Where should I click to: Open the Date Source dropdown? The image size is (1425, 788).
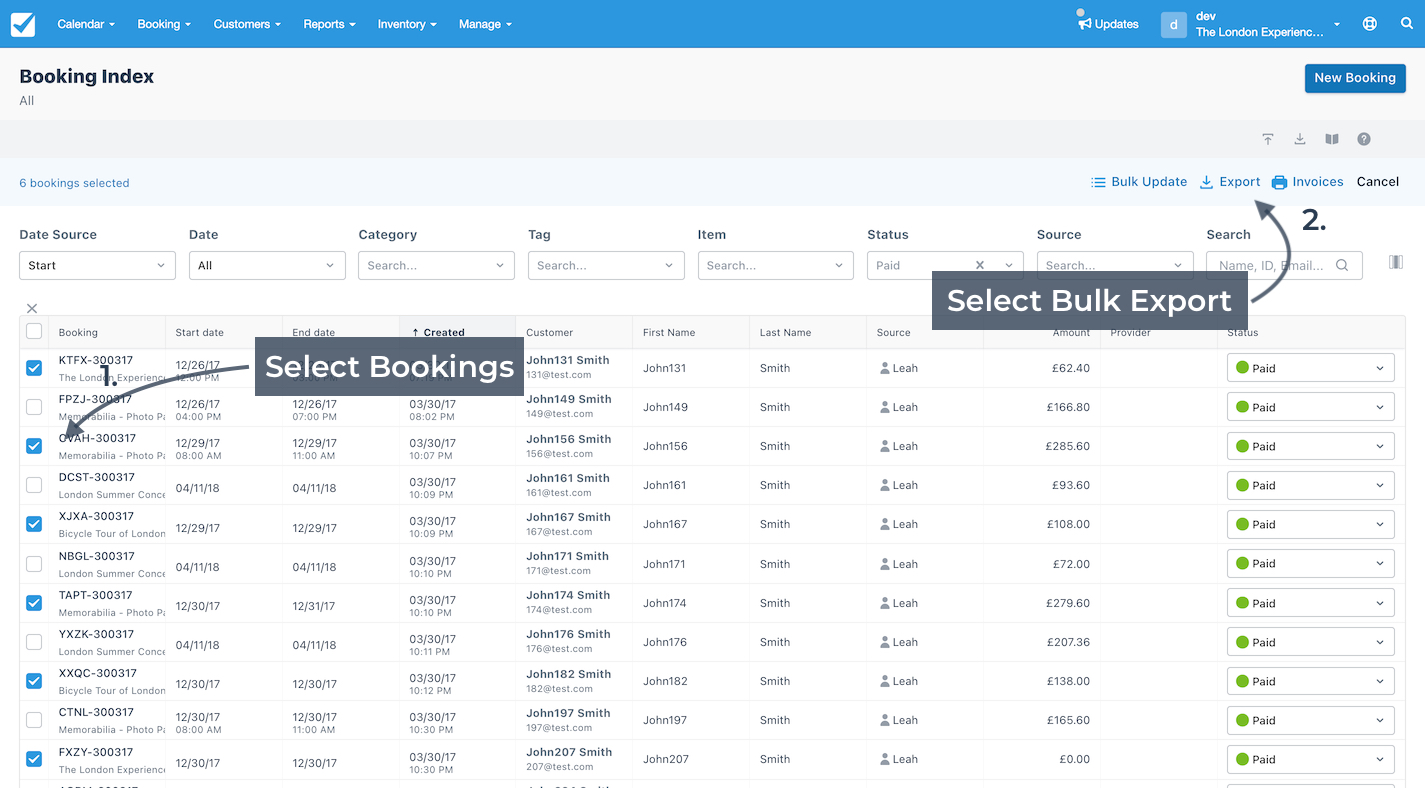97,265
